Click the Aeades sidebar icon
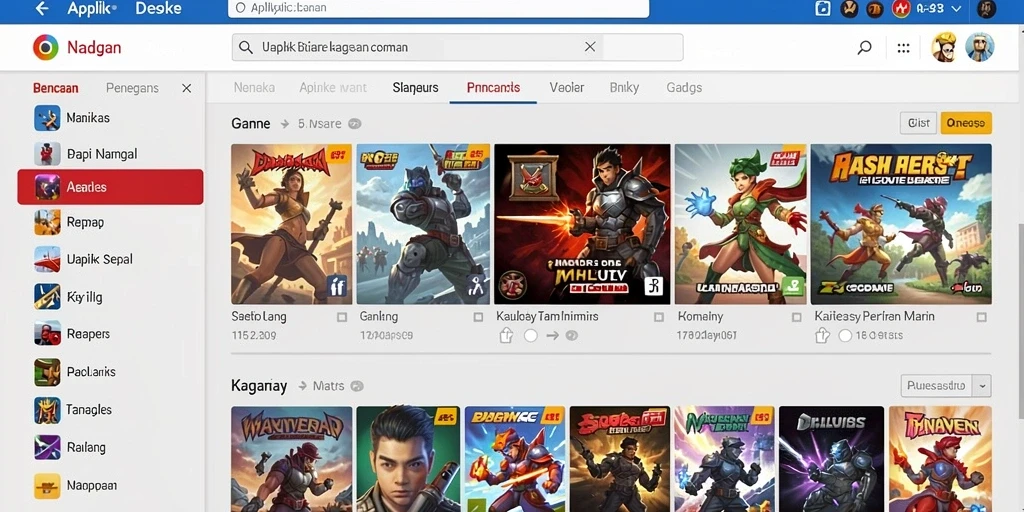This screenshot has height=512, width=1024. (47, 187)
